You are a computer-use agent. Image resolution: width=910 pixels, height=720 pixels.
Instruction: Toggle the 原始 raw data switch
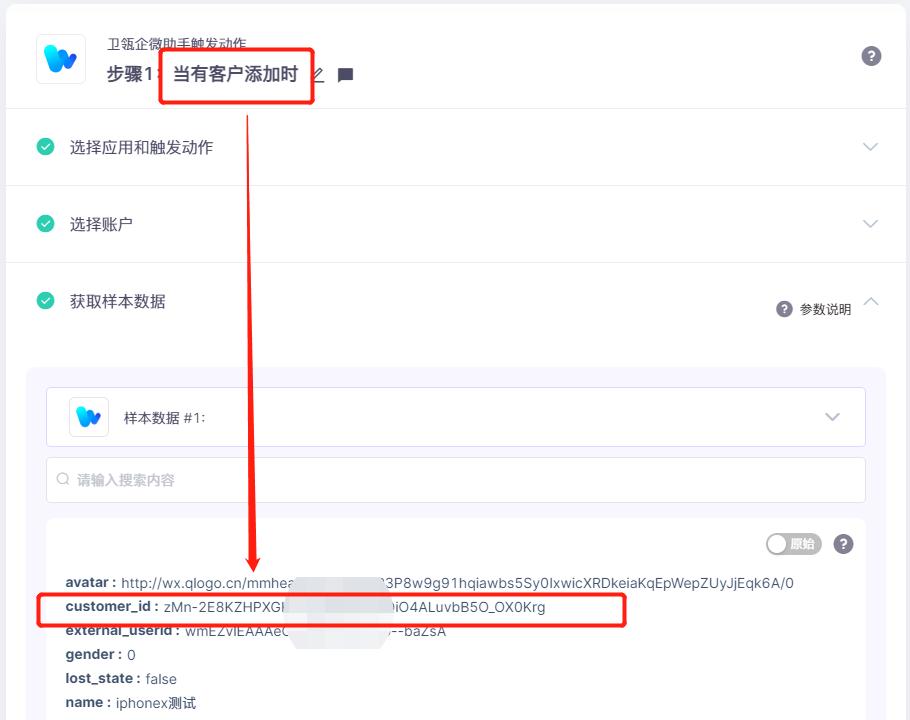793,544
